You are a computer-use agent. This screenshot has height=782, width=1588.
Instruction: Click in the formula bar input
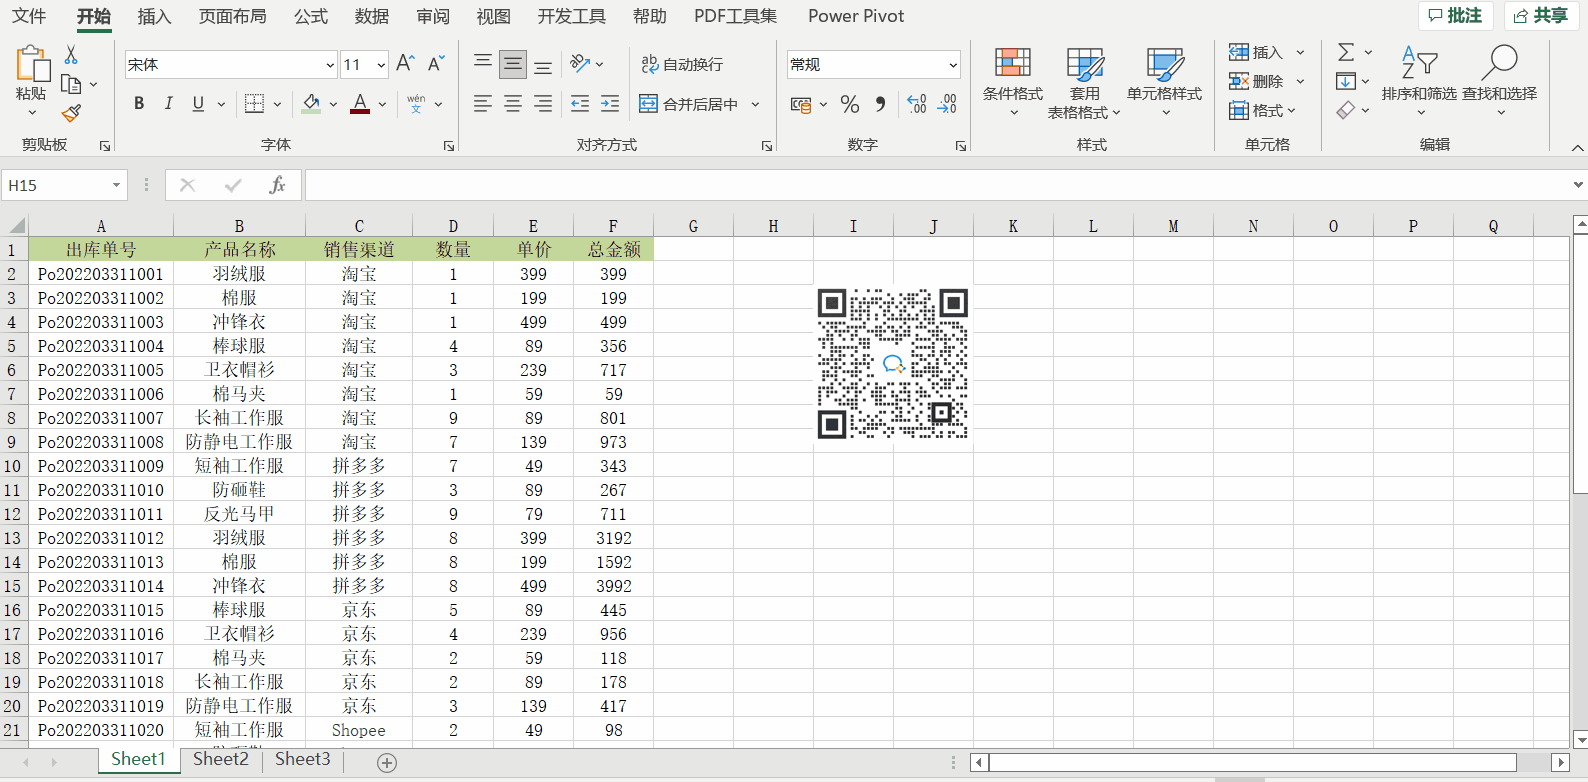(936, 185)
